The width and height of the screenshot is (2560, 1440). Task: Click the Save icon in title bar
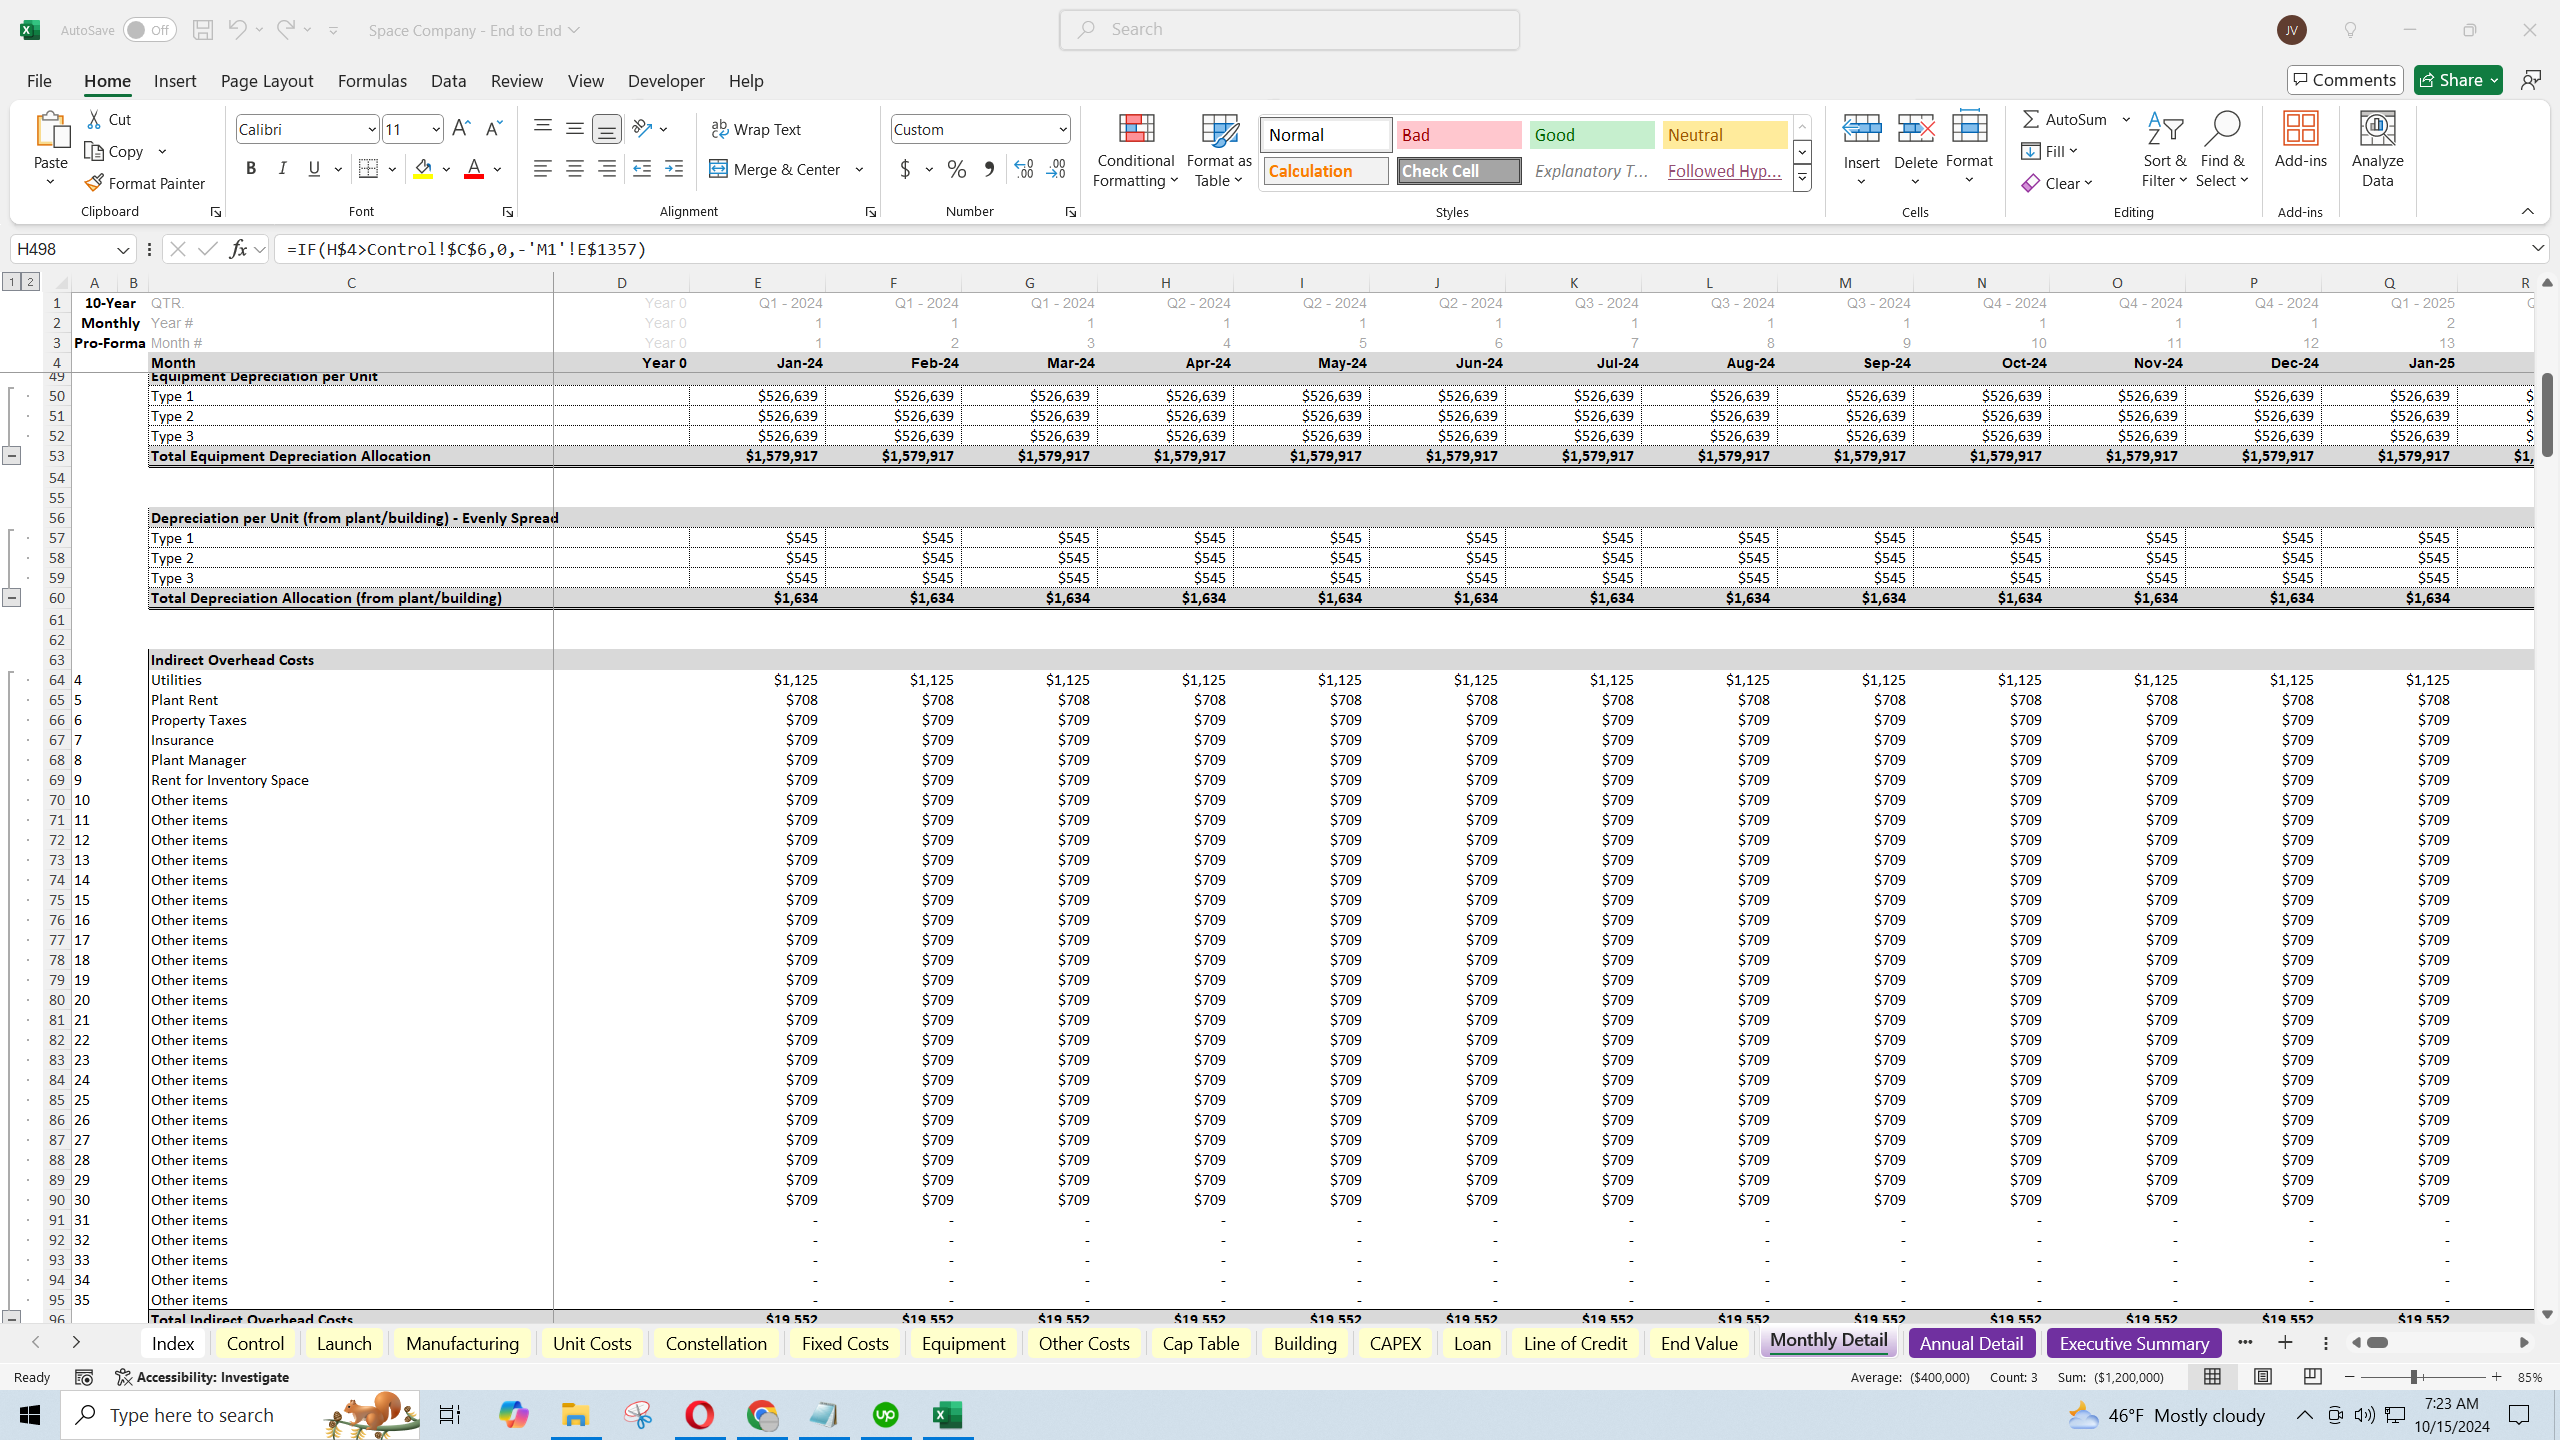click(x=202, y=30)
